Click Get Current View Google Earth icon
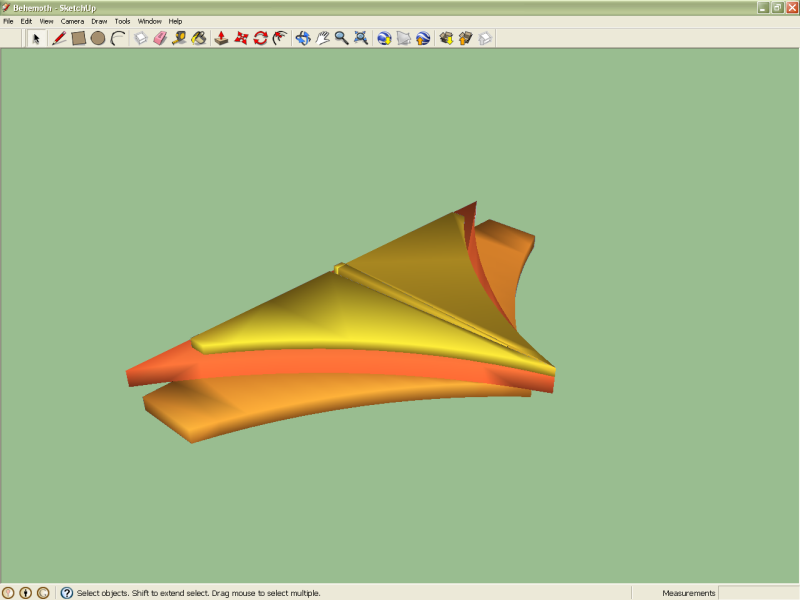This screenshot has height=600, width=800. click(x=384, y=38)
